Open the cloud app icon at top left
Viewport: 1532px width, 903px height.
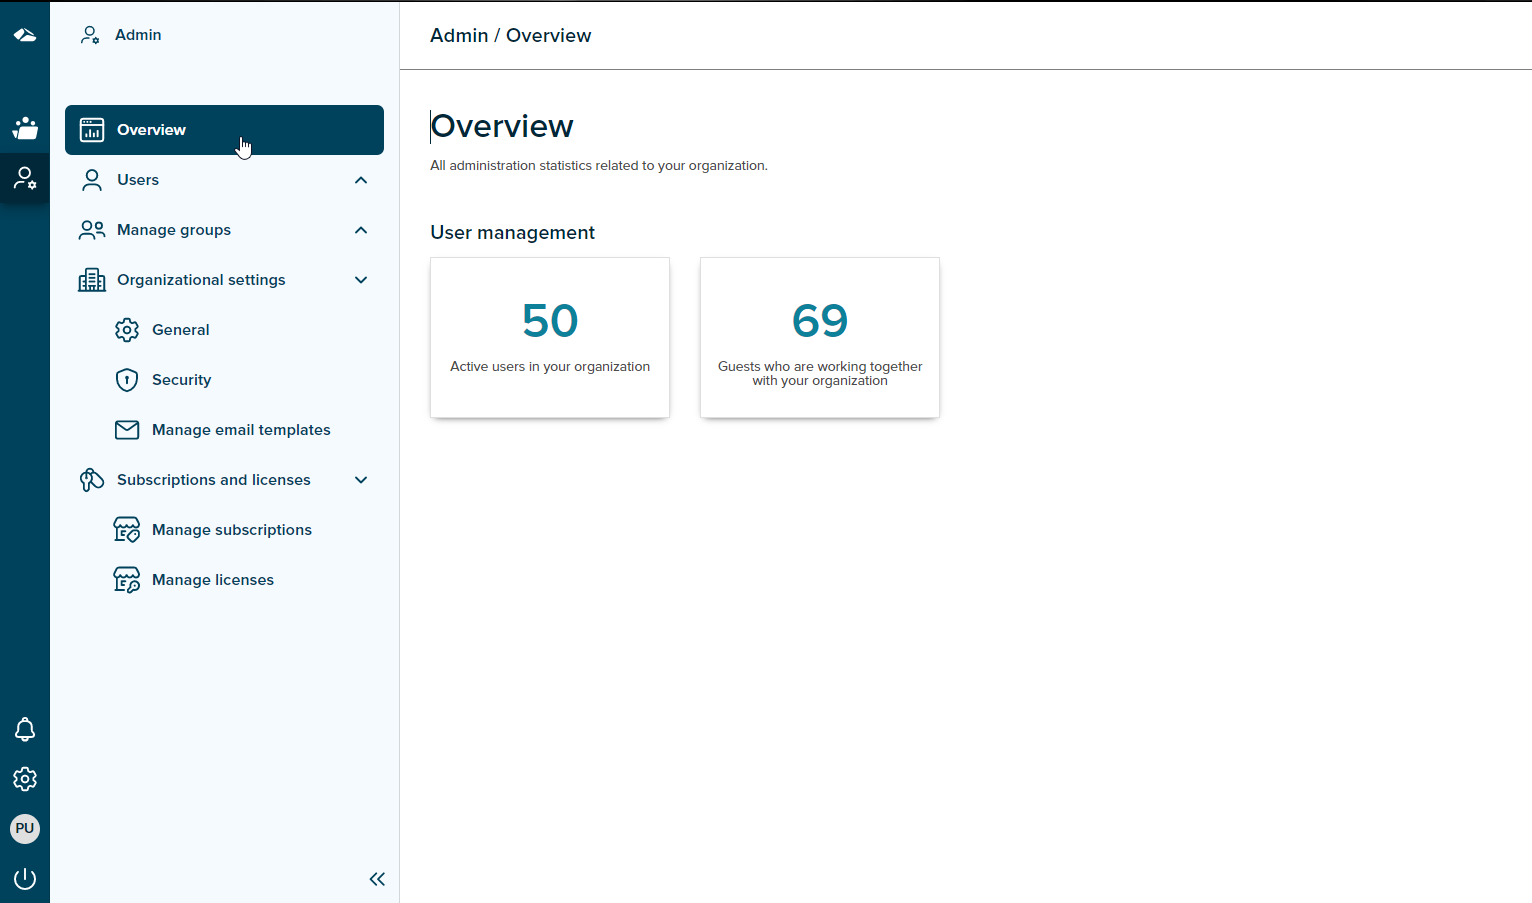[x=25, y=34]
